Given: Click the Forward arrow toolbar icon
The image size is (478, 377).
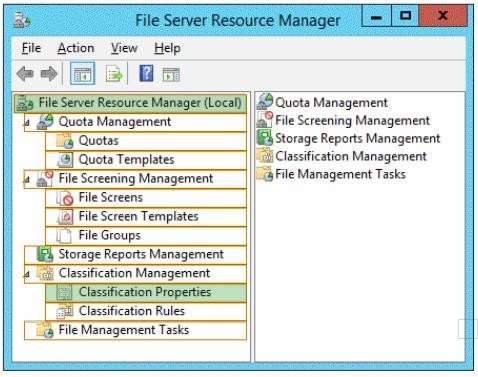Looking at the screenshot, I should coord(49,74).
